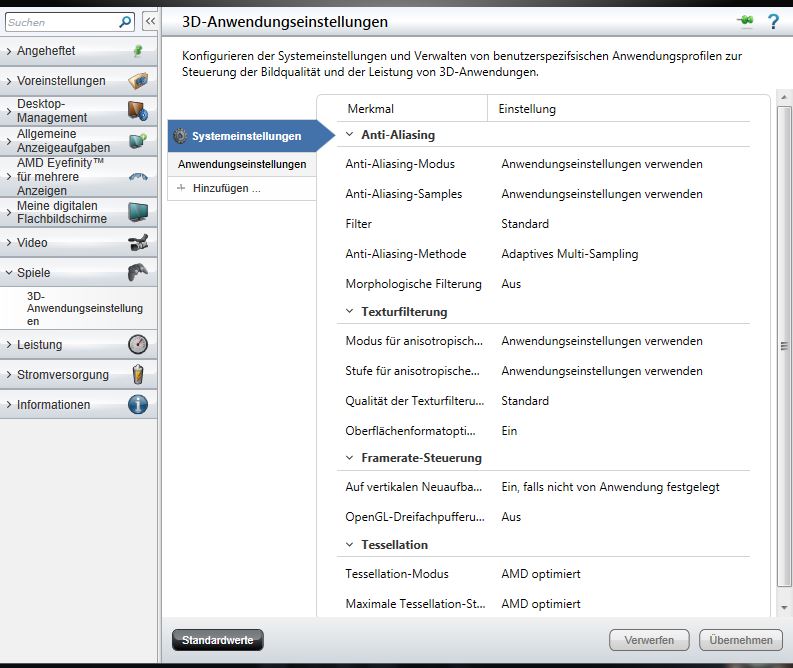This screenshot has height=668, width=793.
Task: Select the Anwendungseinstellungen tab
Action: pyautogui.click(x=242, y=164)
